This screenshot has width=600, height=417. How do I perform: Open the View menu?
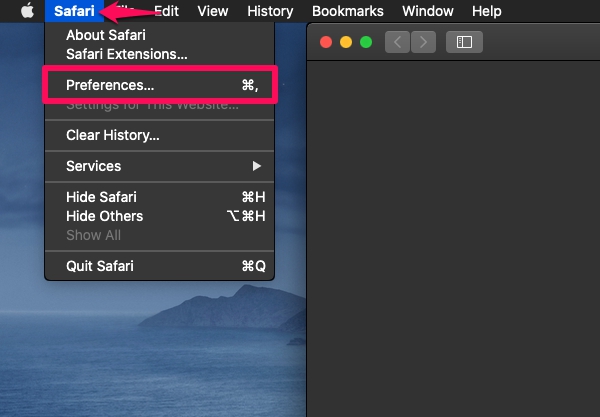point(213,11)
